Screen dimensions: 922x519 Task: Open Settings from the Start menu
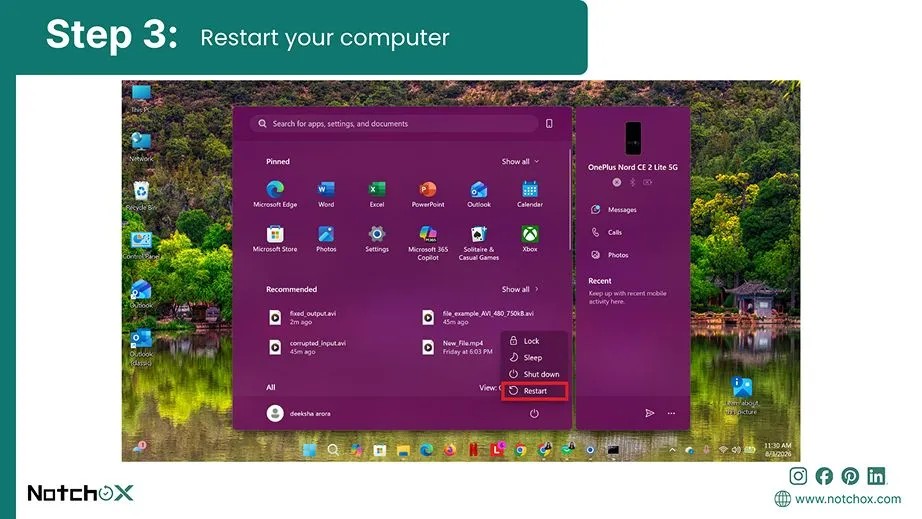[377, 239]
